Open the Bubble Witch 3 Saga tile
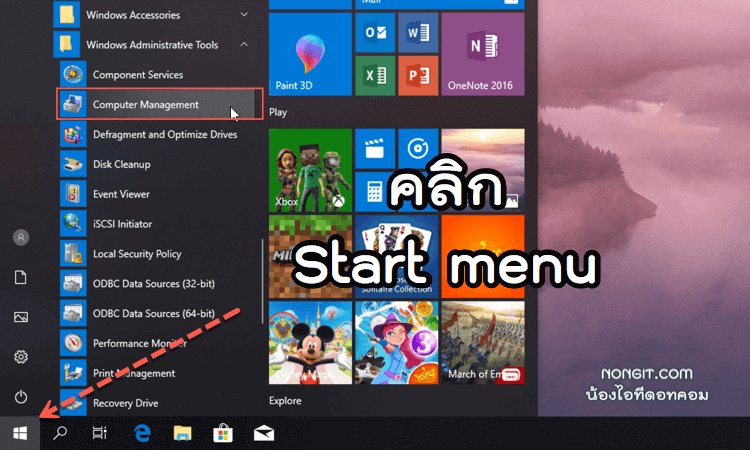Viewport: 750px width, 450px height. (x=397, y=342)
